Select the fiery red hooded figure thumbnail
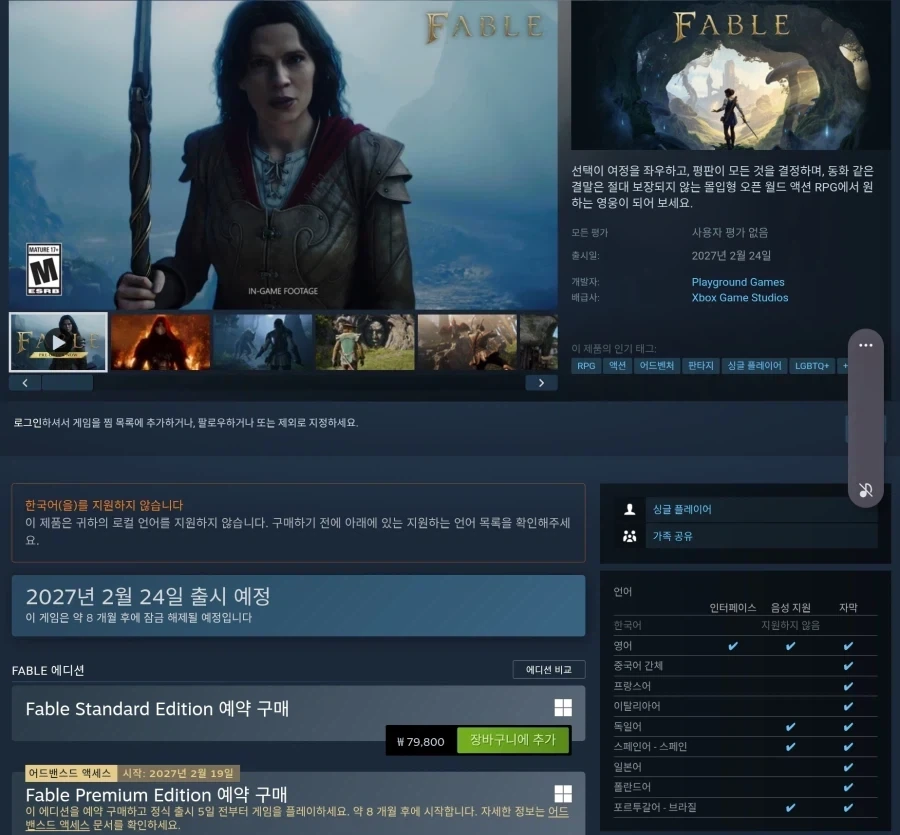This screenshot has height=835, width=900. pos(161,342)
